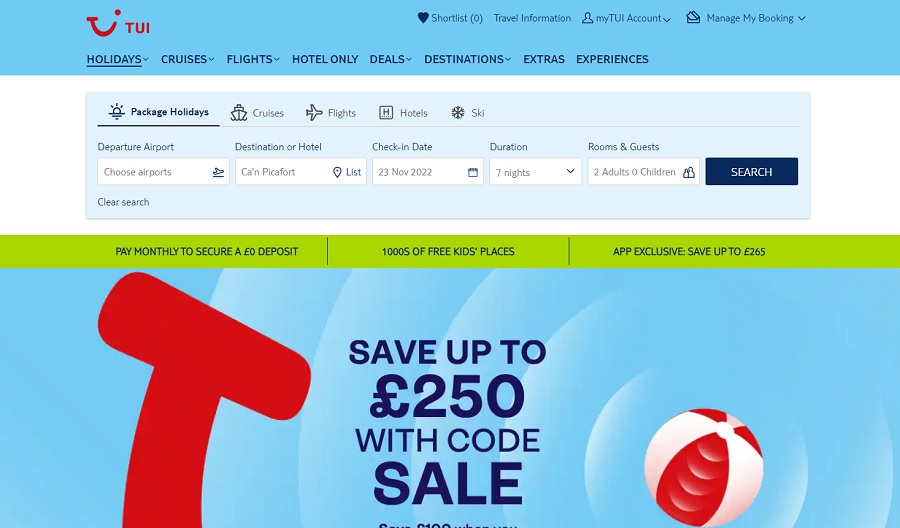Viewport: 900px width, 528px height.
Task: Open the Travel Information link
Action: click(532, 18)
